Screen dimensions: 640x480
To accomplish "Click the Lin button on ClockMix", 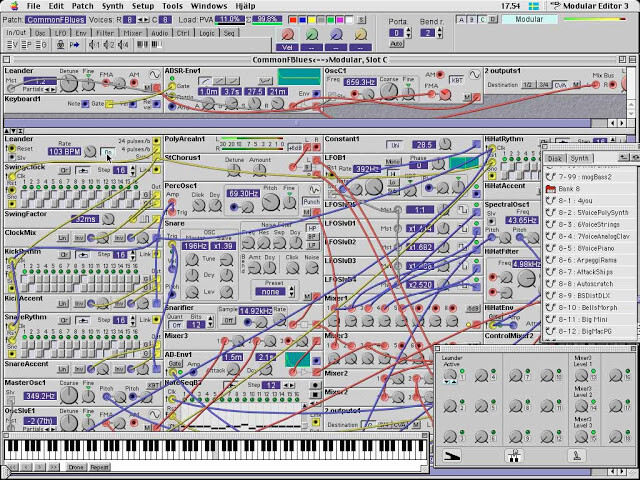I will (62, 238).
